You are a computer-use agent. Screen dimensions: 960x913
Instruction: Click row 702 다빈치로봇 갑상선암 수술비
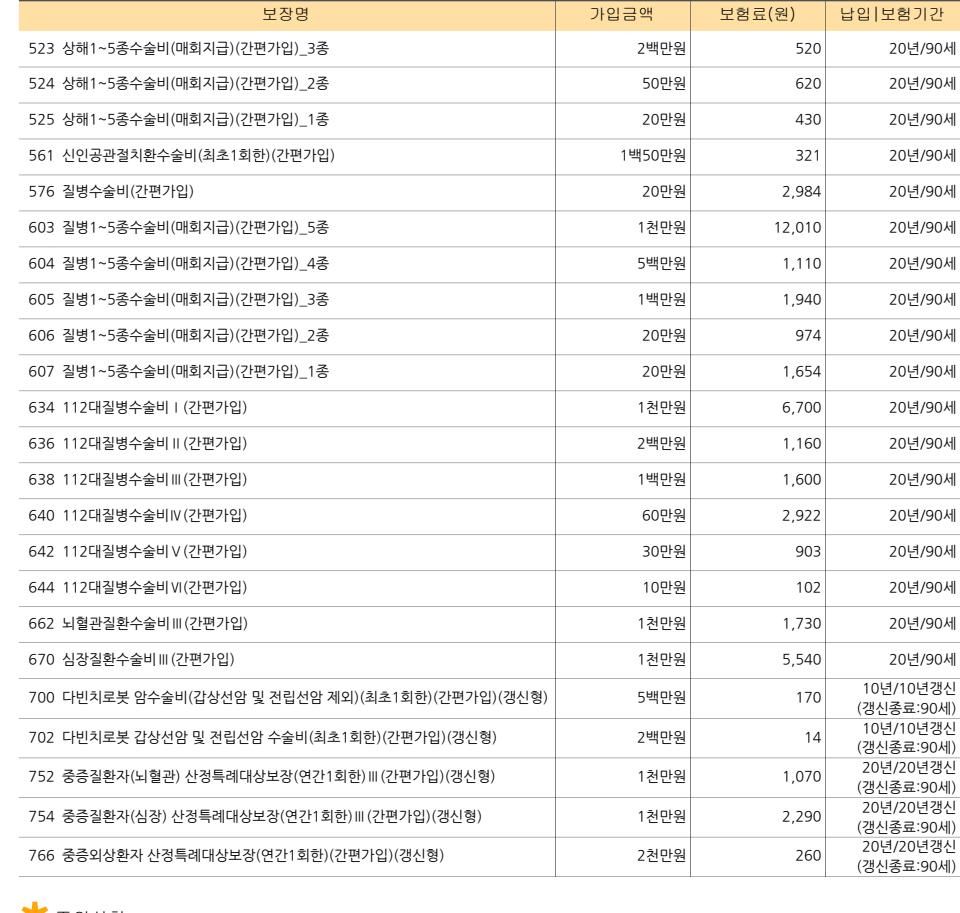(x=489, y=738)
